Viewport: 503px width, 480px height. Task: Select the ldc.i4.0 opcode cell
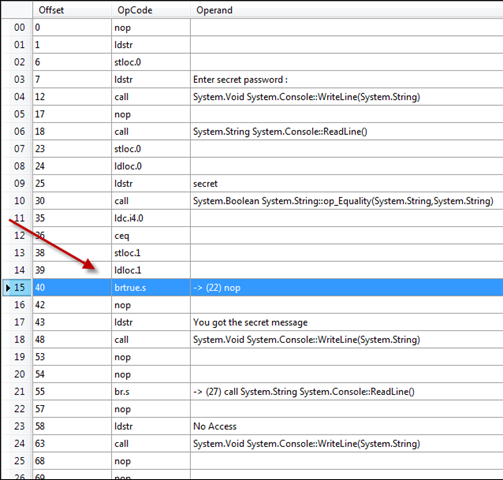(x=151, y=218)
